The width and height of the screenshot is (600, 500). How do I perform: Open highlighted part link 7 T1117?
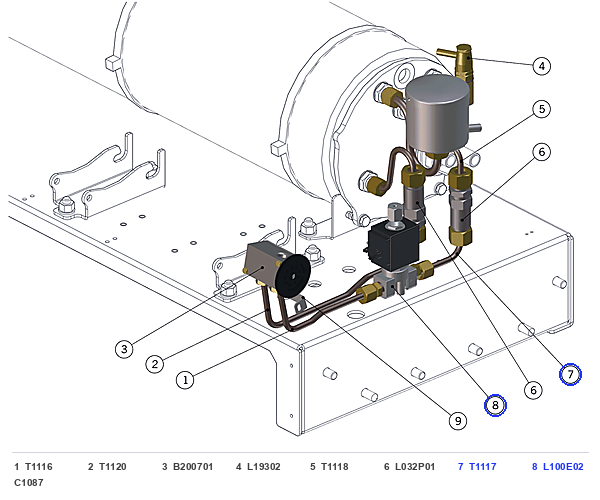click(477, 467)
